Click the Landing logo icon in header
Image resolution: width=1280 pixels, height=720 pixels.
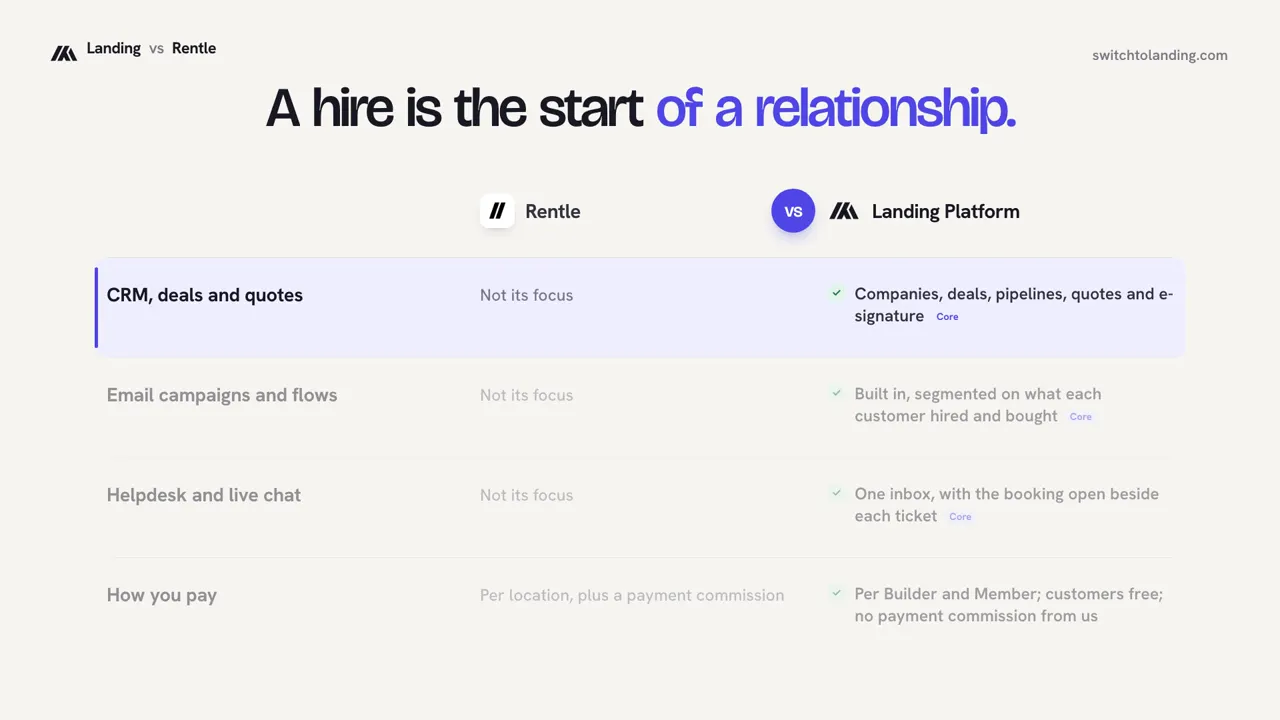coord(64,53)
